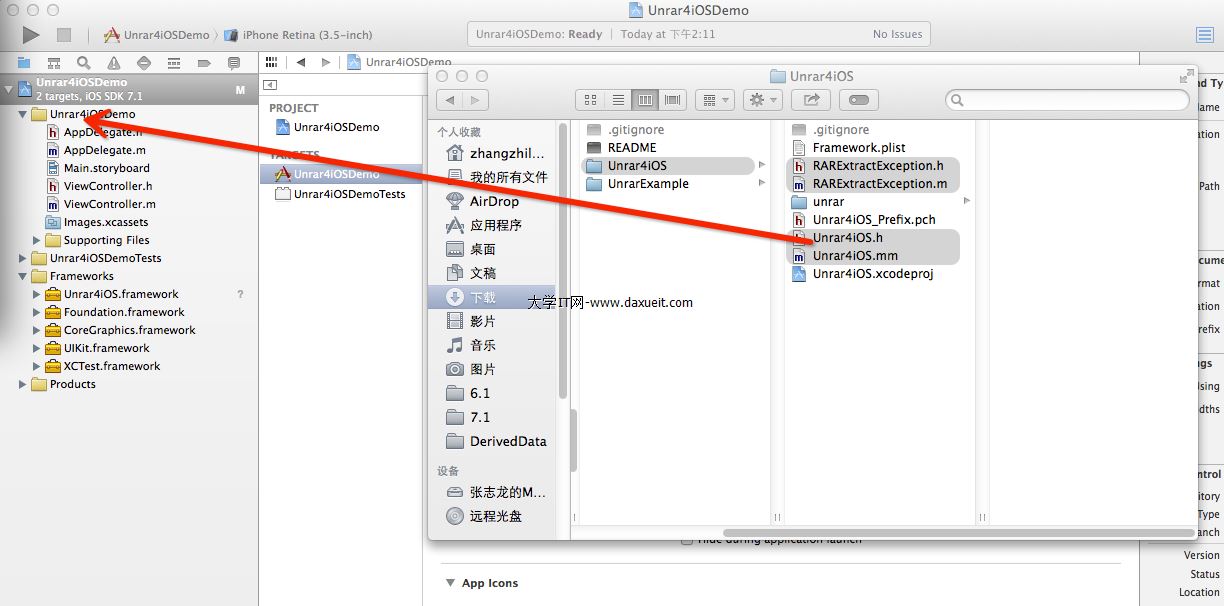Open the Debug navigator icon
The height and width of the screenshot is (606, 1224).
(x=174, y=62)
